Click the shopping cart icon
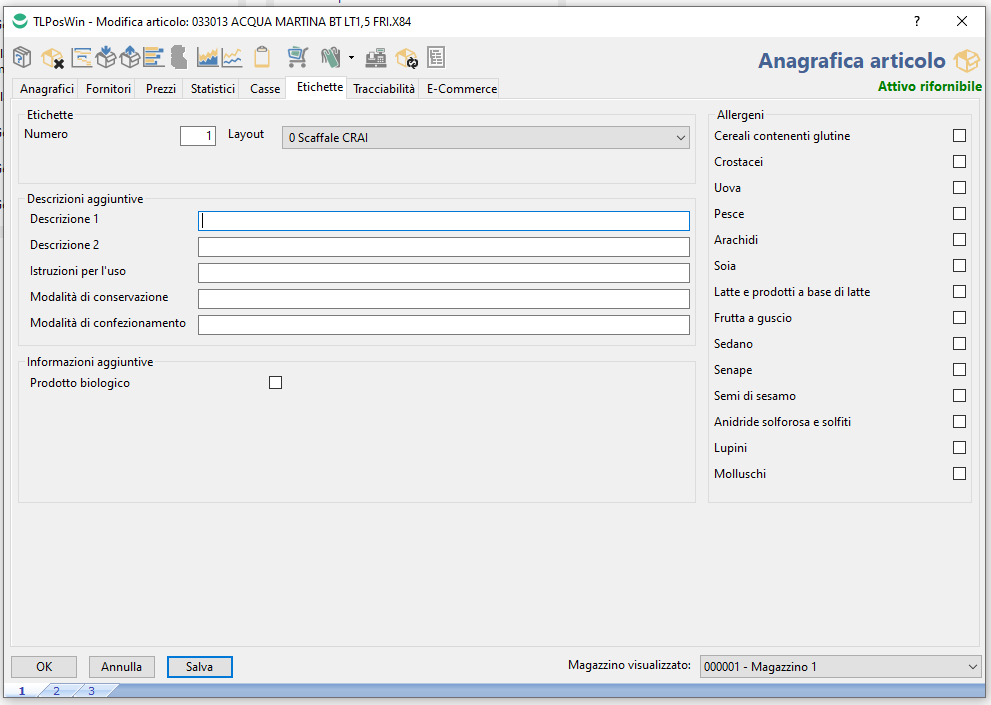This screenshot has height=705, width=991. [297, 58]
